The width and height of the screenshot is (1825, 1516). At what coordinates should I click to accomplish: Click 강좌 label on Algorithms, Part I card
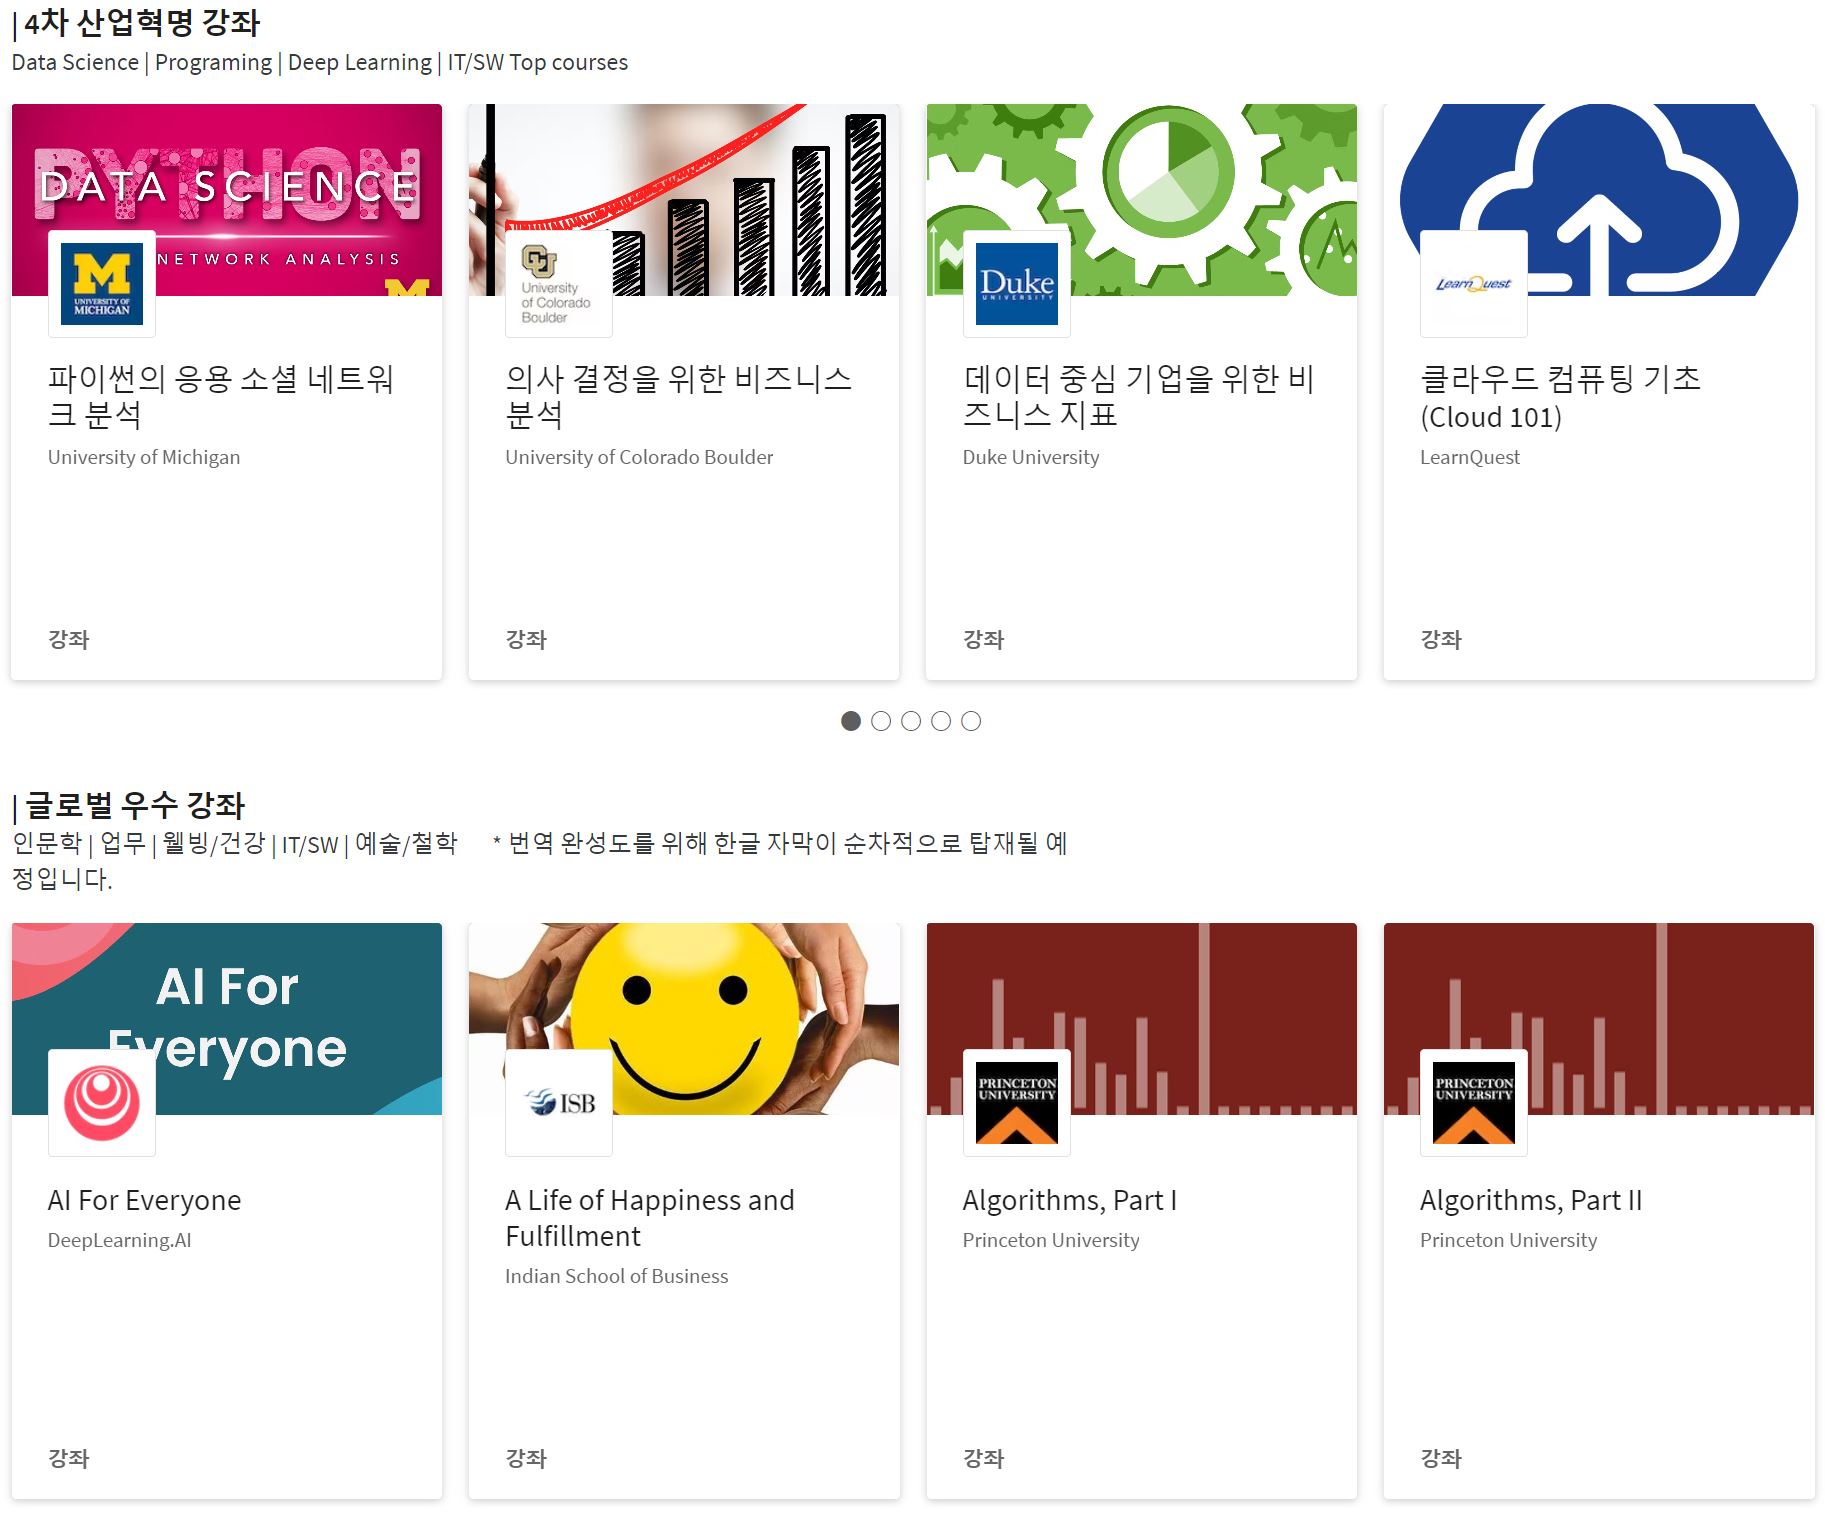(x=984, y=1459)
